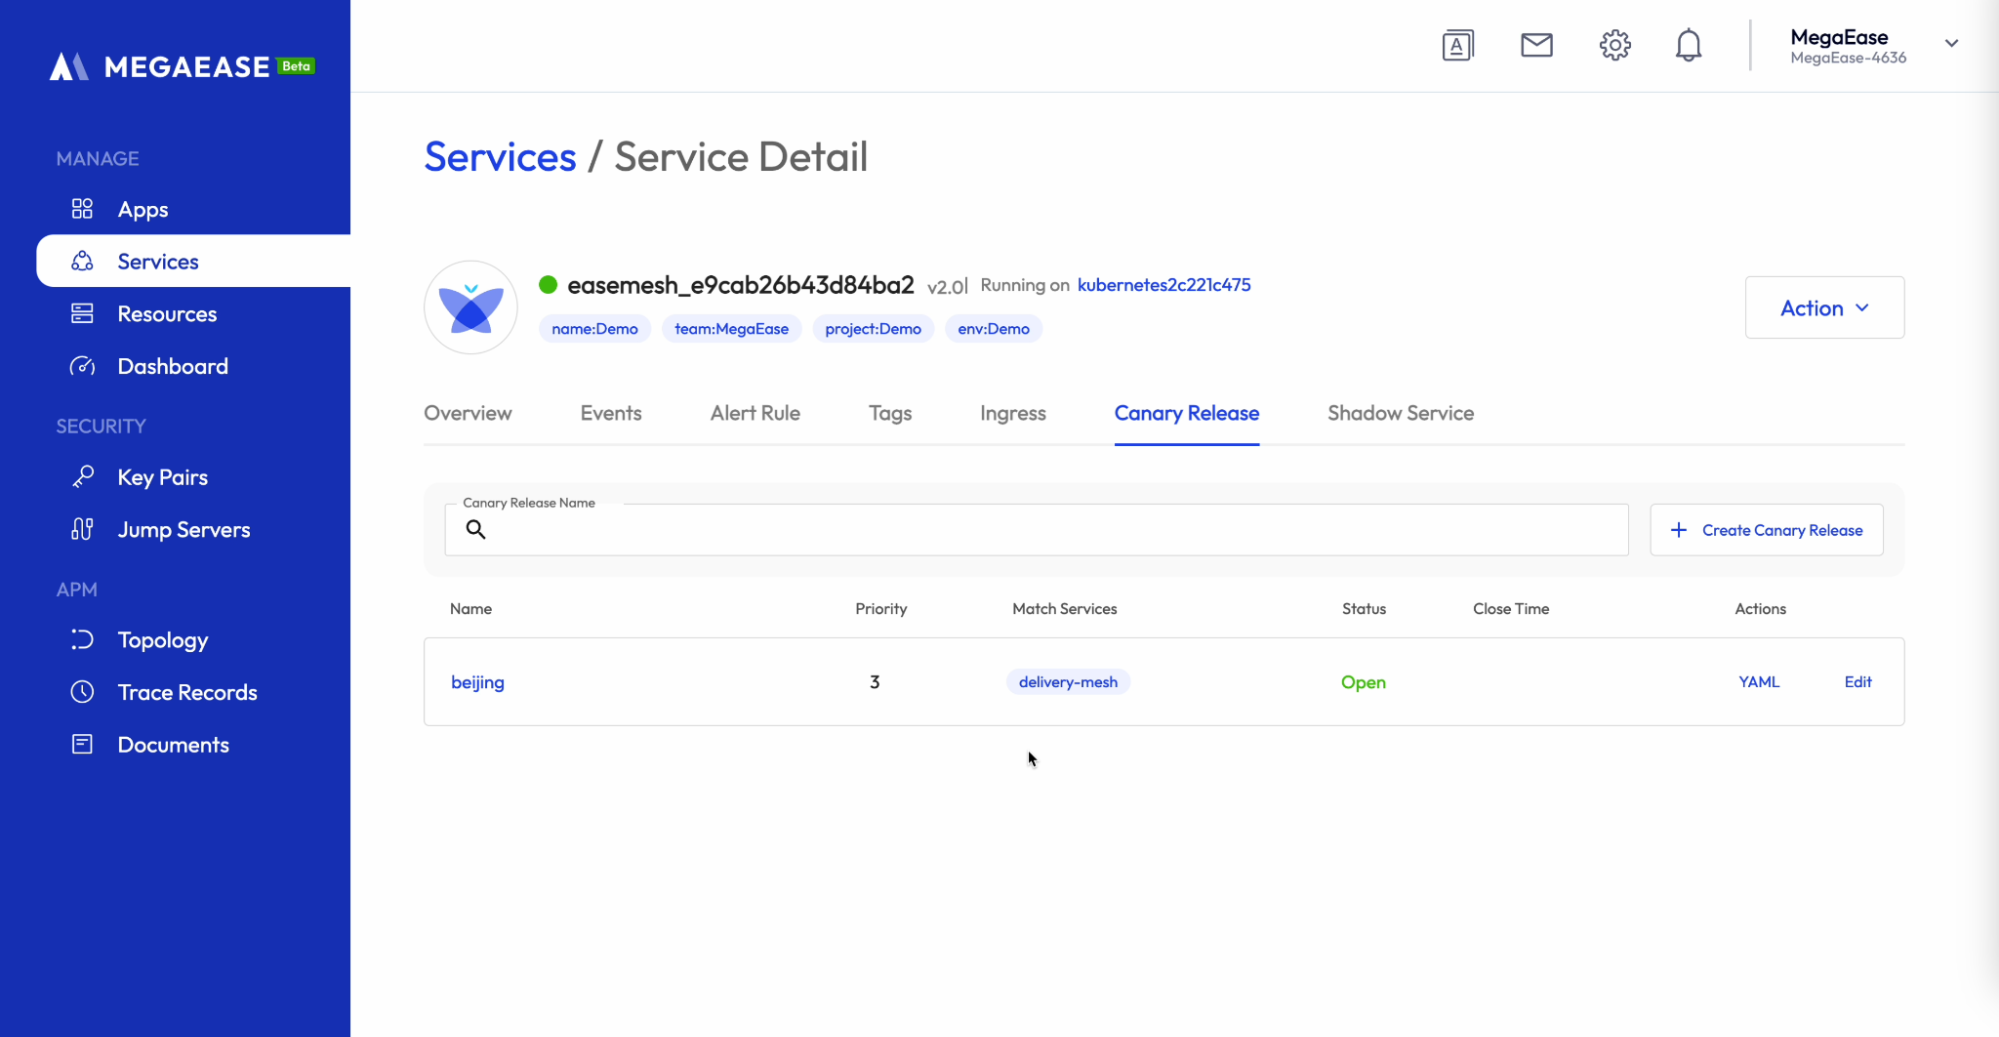1999x1037 pixels.
Task: Click the Documents icon in sidebar
Action: pyautogui.click(x=82, y=744)
